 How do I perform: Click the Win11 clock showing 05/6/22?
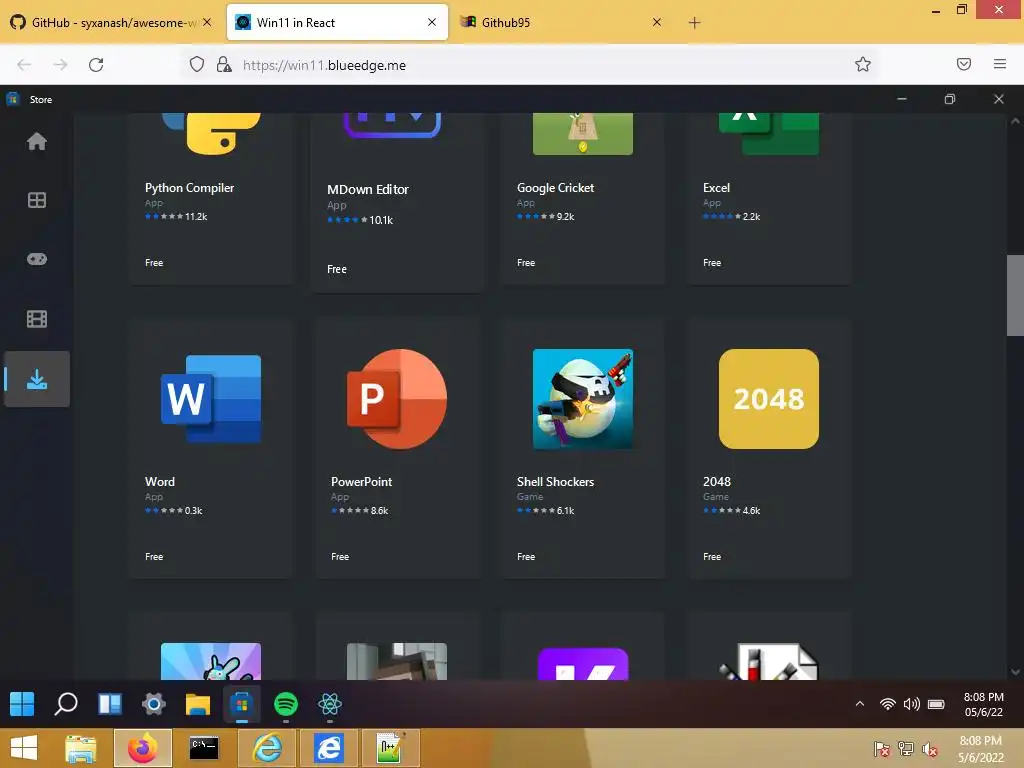pos(984,705)
